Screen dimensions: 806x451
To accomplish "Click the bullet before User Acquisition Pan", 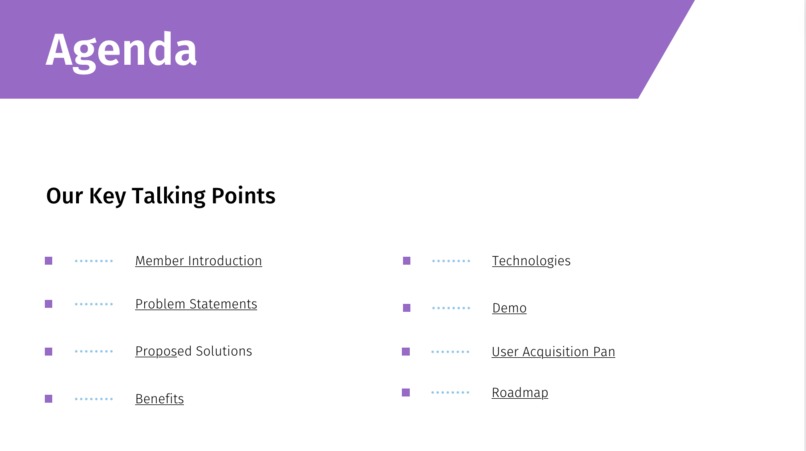I will [x=406, y=352].
